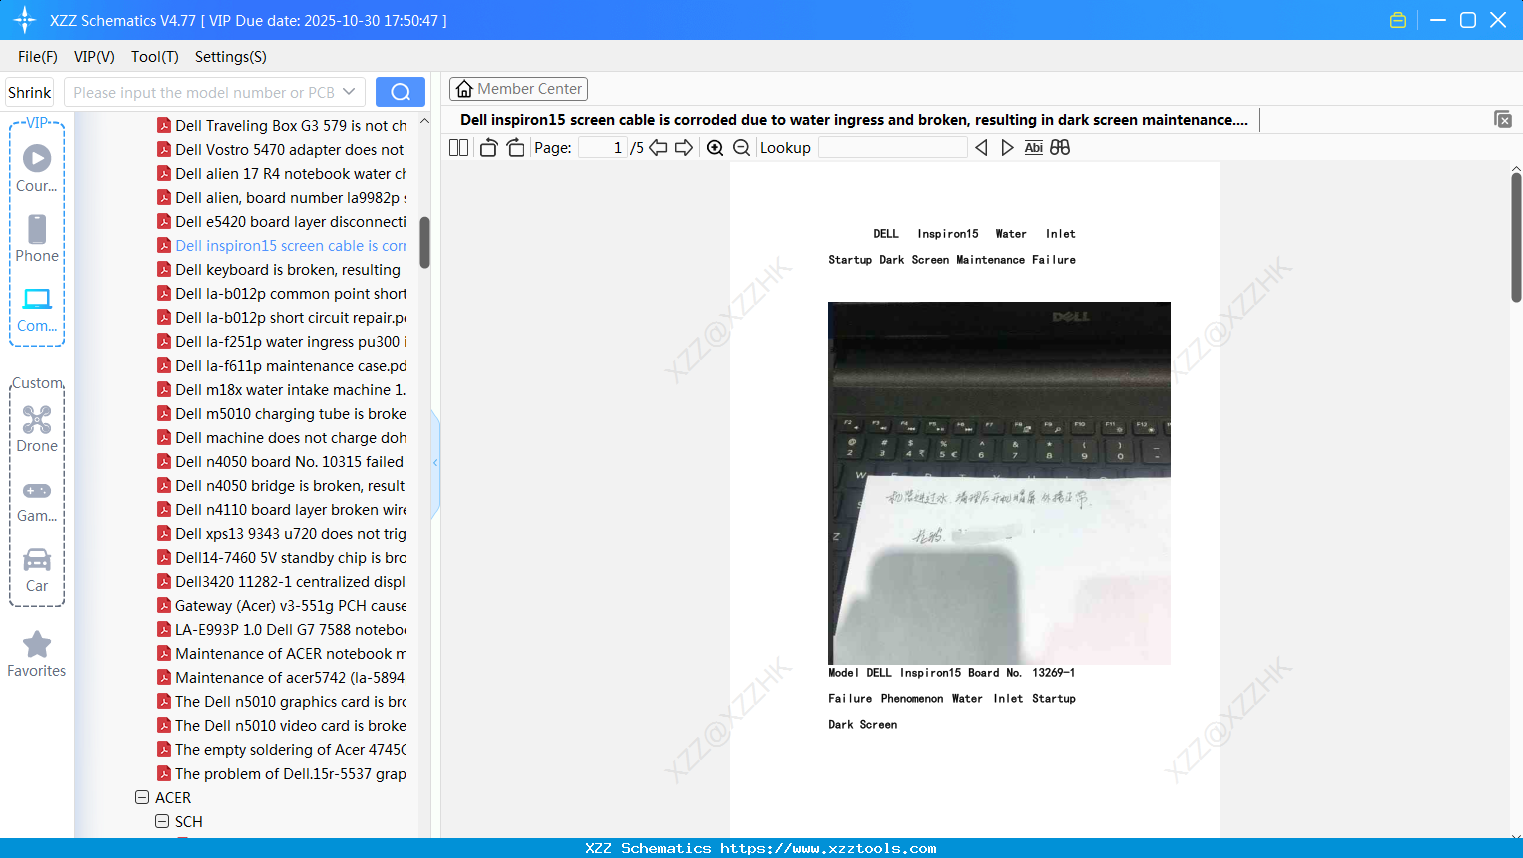Click the binoculars search icon
Screen dimensions: 1523x858
(1060, 148)
